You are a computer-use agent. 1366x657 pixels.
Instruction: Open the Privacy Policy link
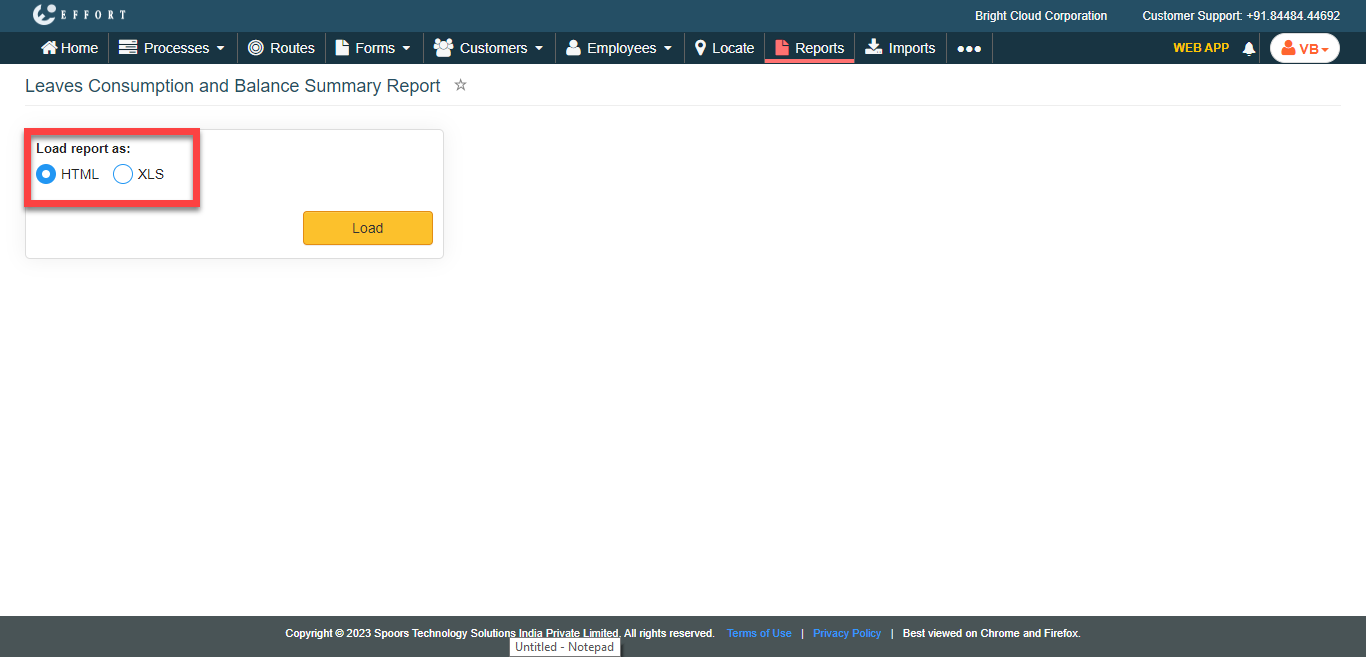847,633
